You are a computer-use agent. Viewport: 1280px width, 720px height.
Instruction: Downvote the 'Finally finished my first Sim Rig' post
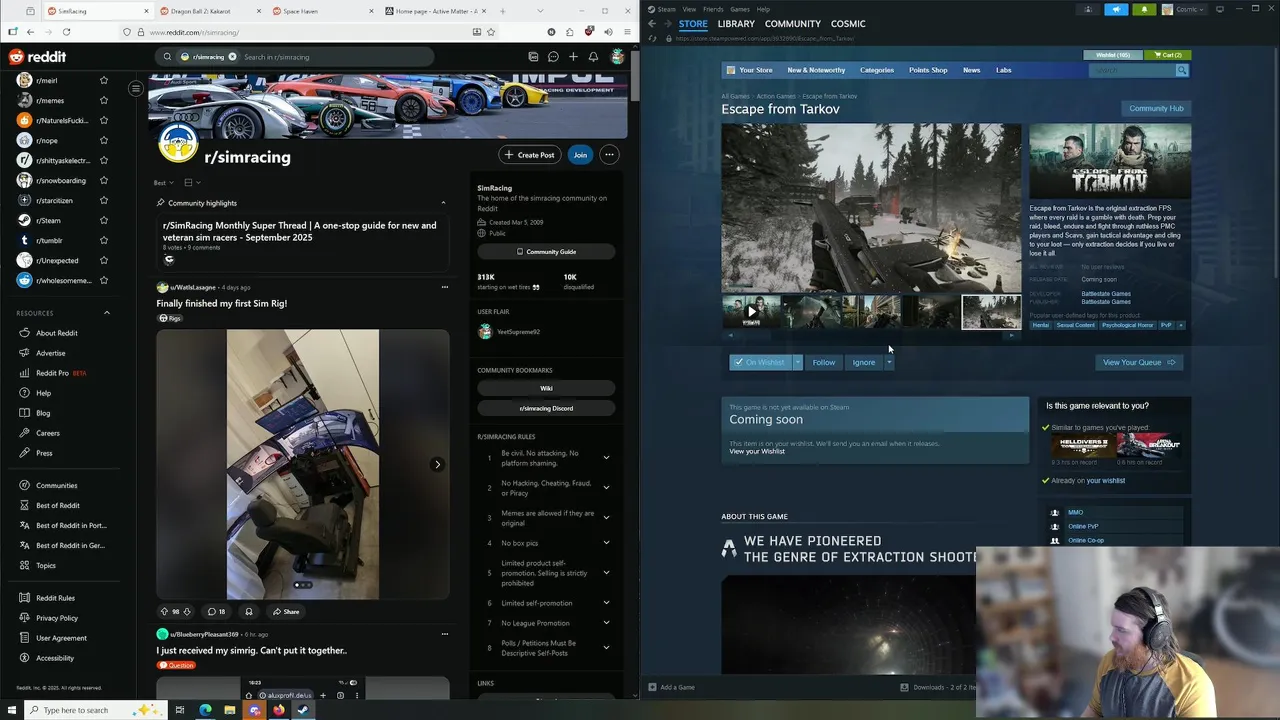(x=187, y=611)
